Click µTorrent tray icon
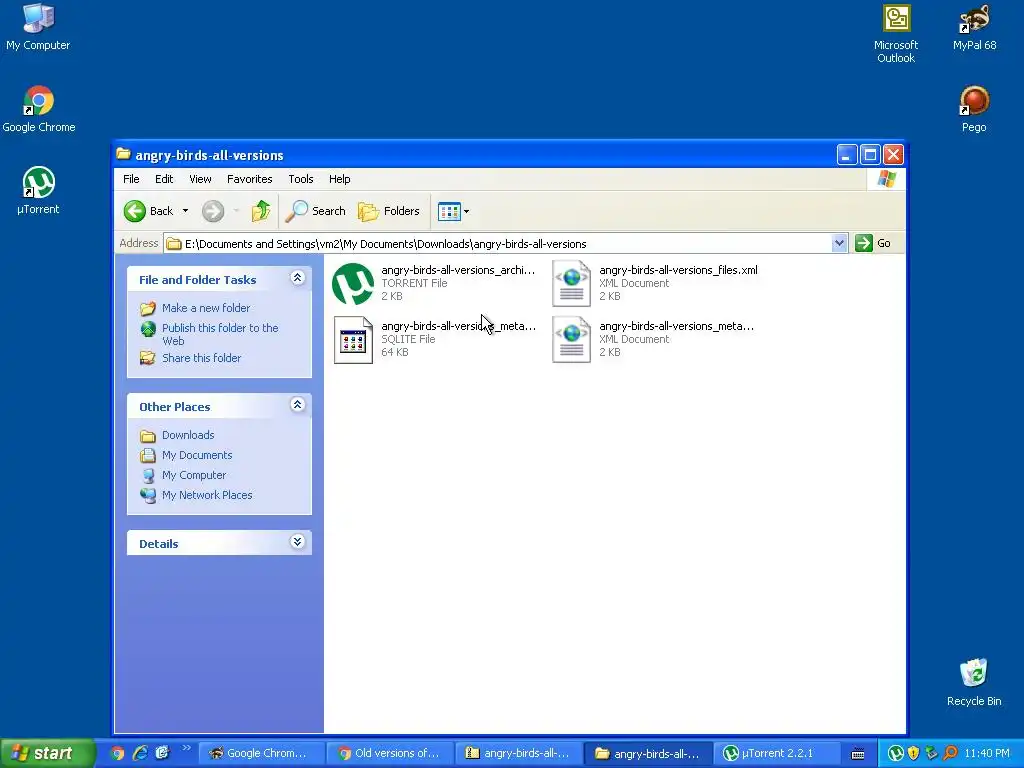This screenshot has height=768, width=1024. pos(895,753)
